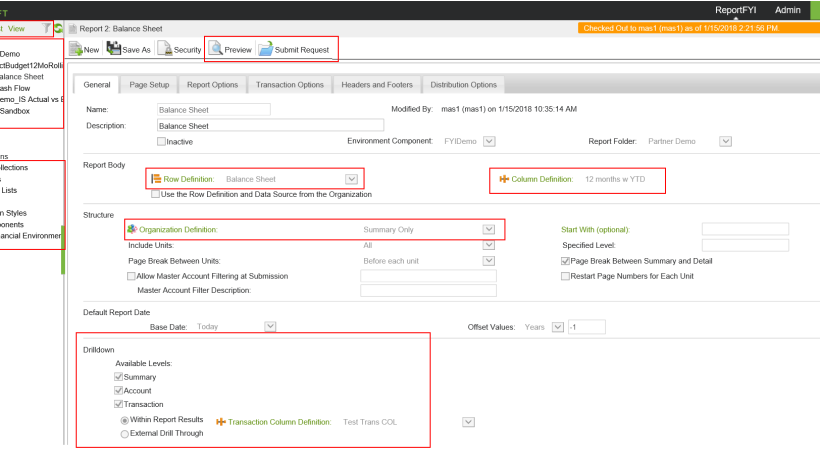The width and height of the screenshot is (820, 461).
Task: Uncheck the Account drilldown level
Action: (x=118, y=390)
